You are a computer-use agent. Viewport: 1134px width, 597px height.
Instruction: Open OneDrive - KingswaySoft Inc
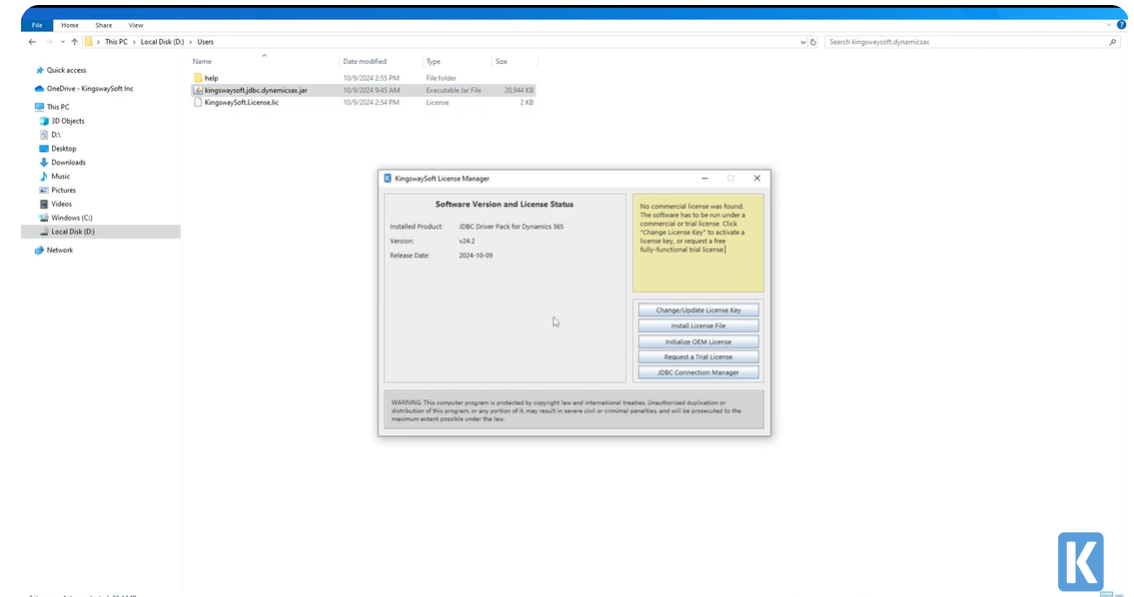pyautogui.click(x=90, y=88)
